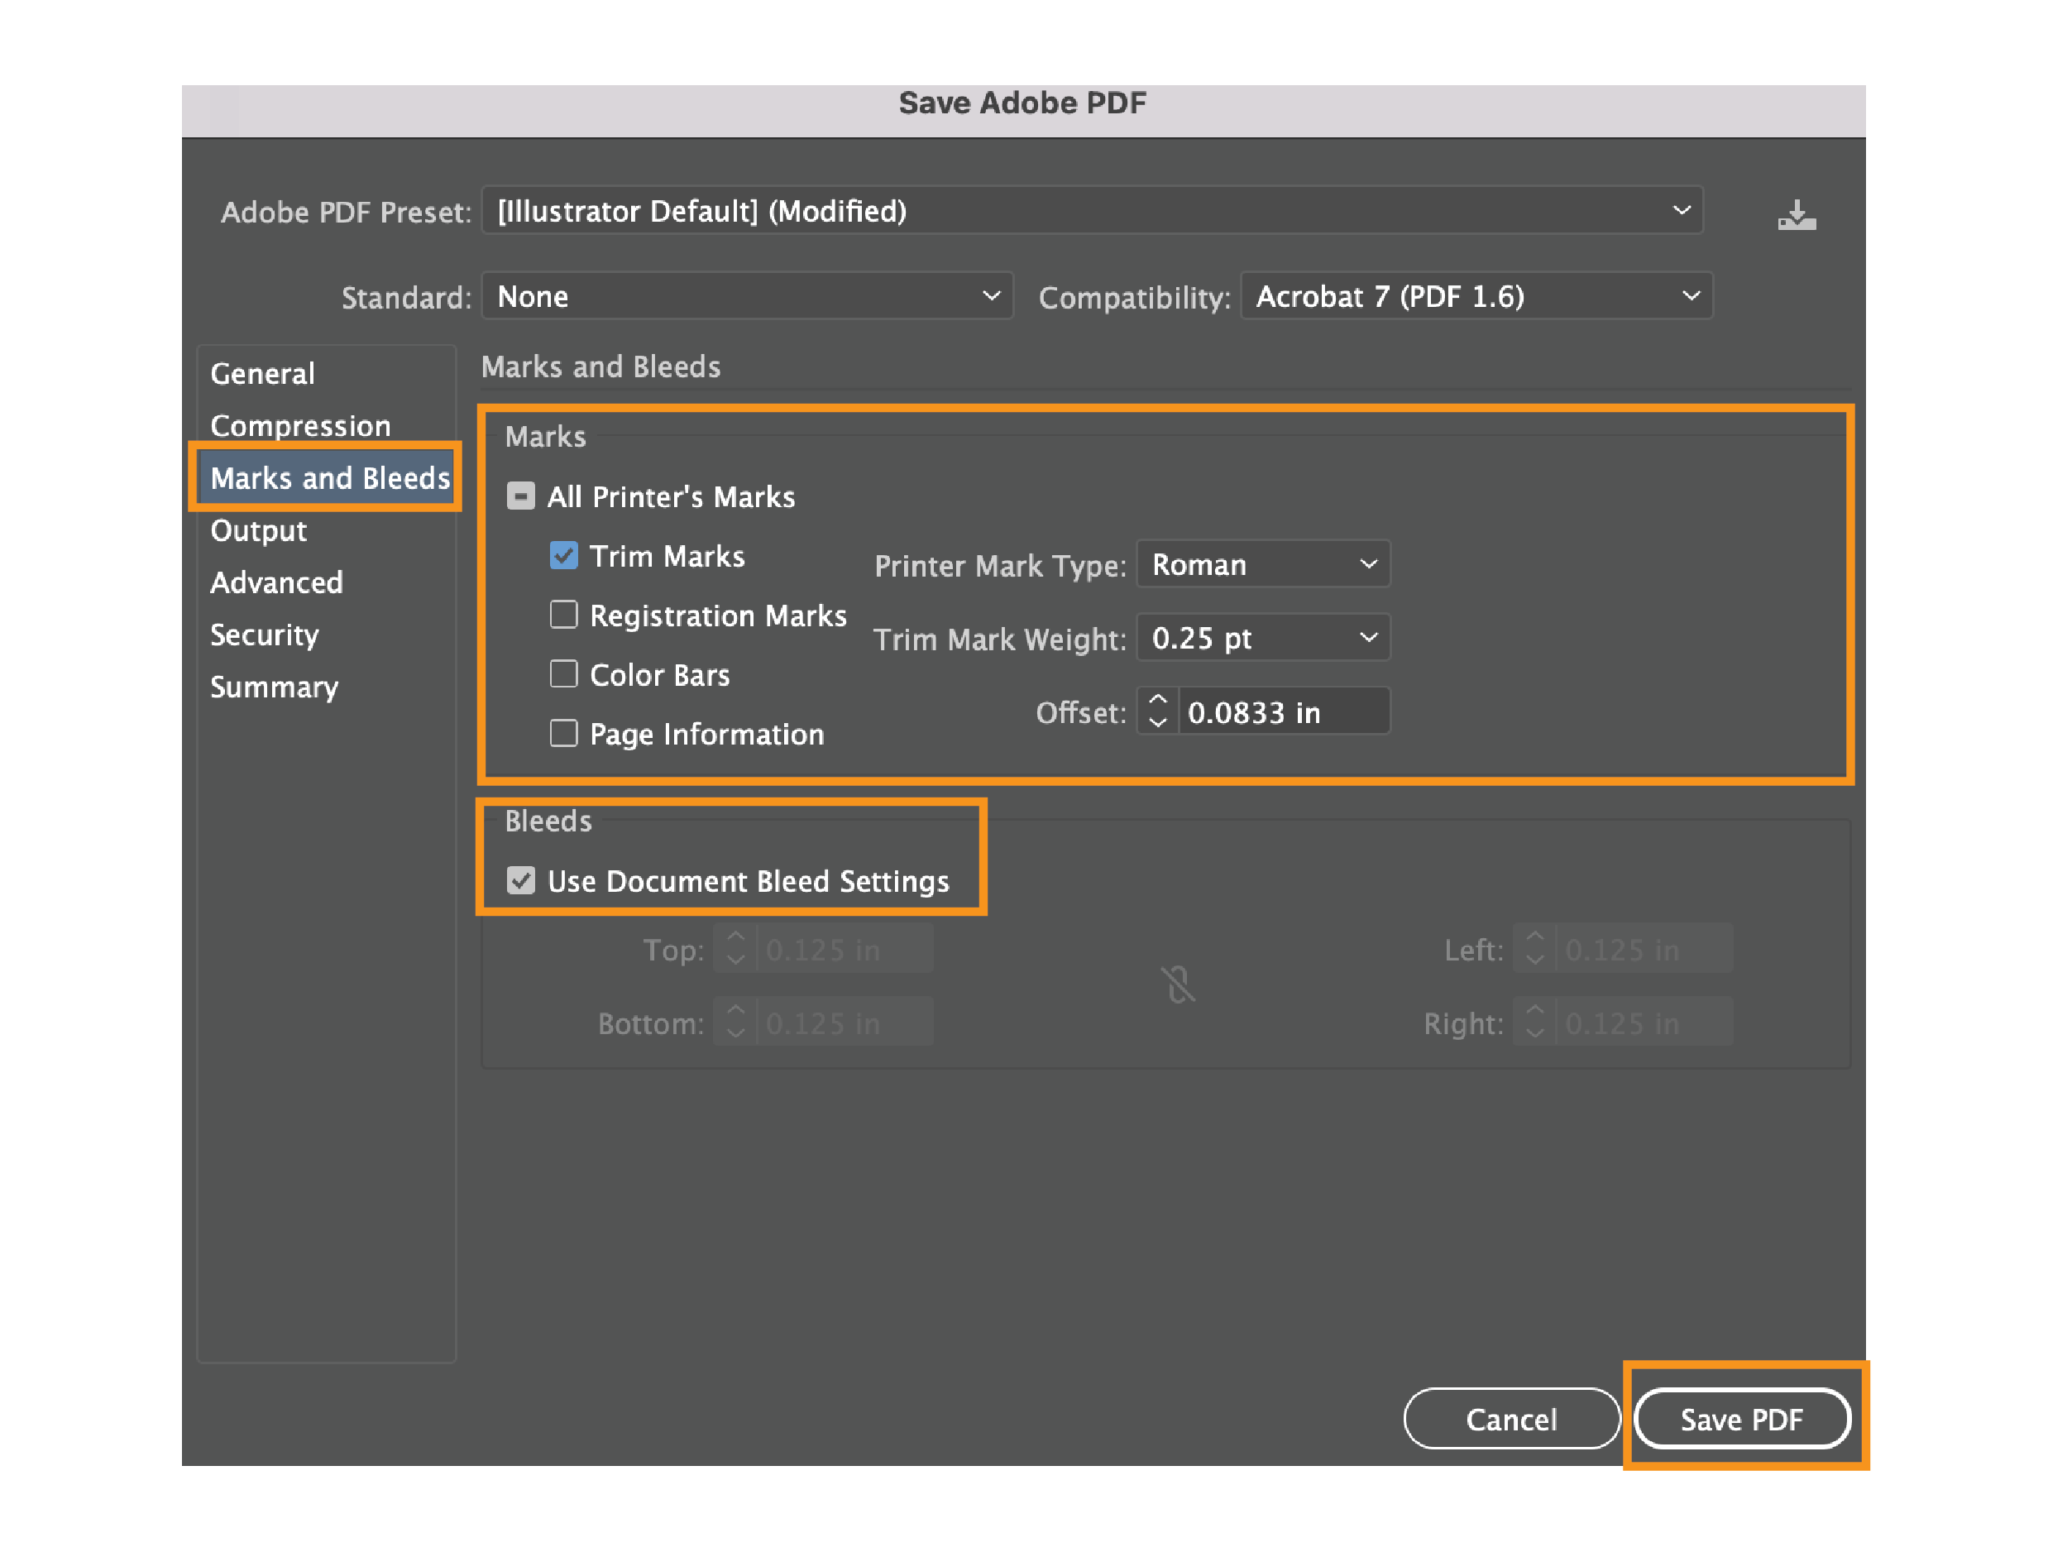Open the Trim Mark Weight dropdown
Viewport: 2048px width, 1552px height.
(x=1263, y=637)
